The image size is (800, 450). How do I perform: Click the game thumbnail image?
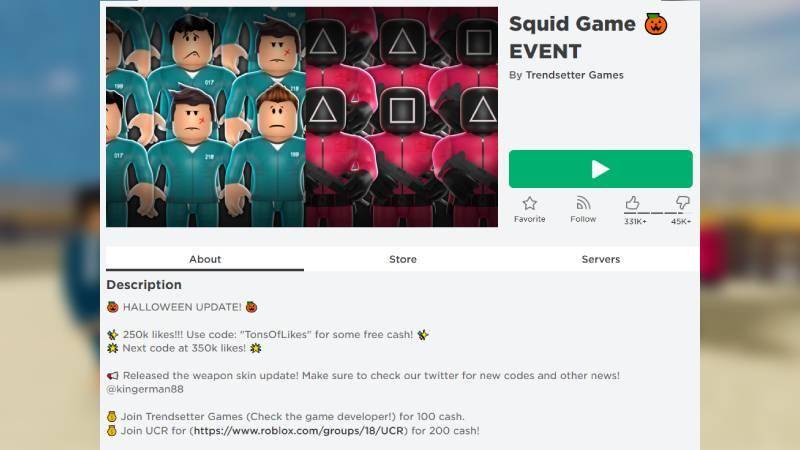click(302, 117)
